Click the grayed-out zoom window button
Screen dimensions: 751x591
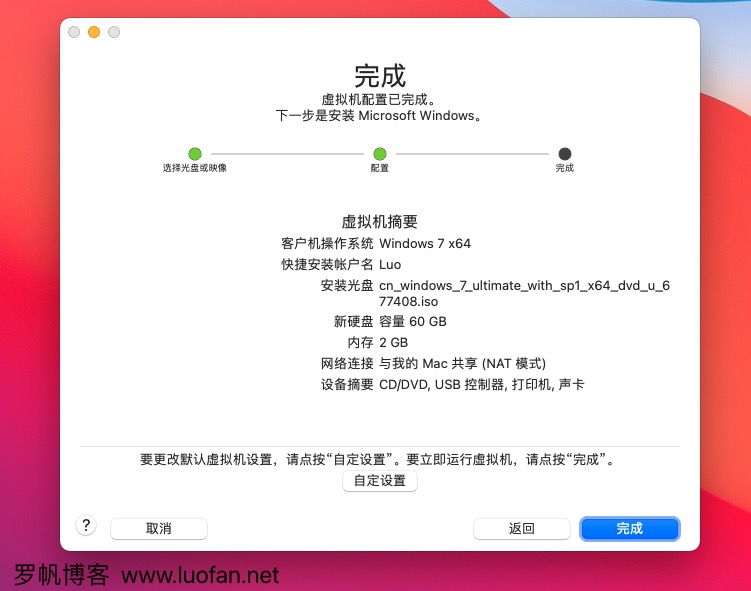pos(114,32)
